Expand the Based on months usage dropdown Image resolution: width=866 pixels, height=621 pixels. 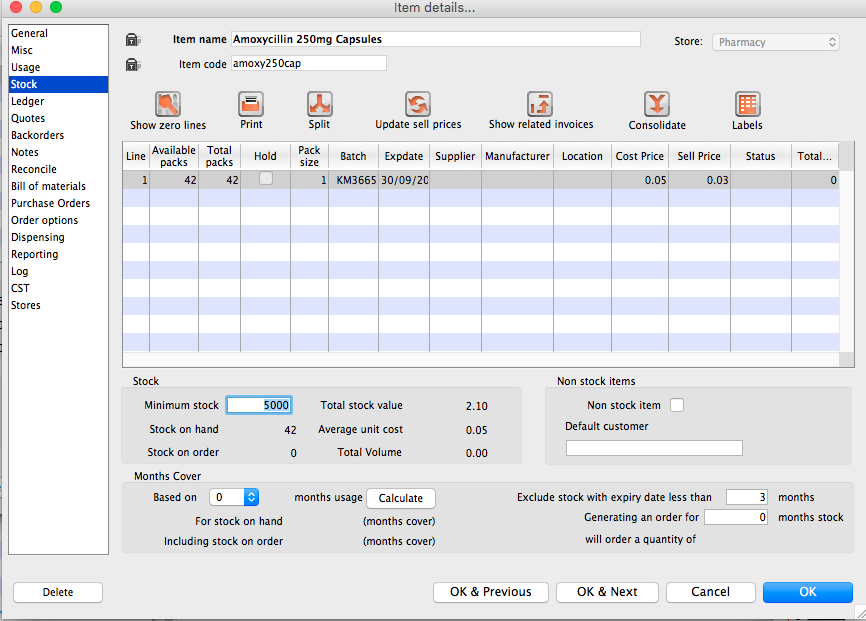(234, 497)
